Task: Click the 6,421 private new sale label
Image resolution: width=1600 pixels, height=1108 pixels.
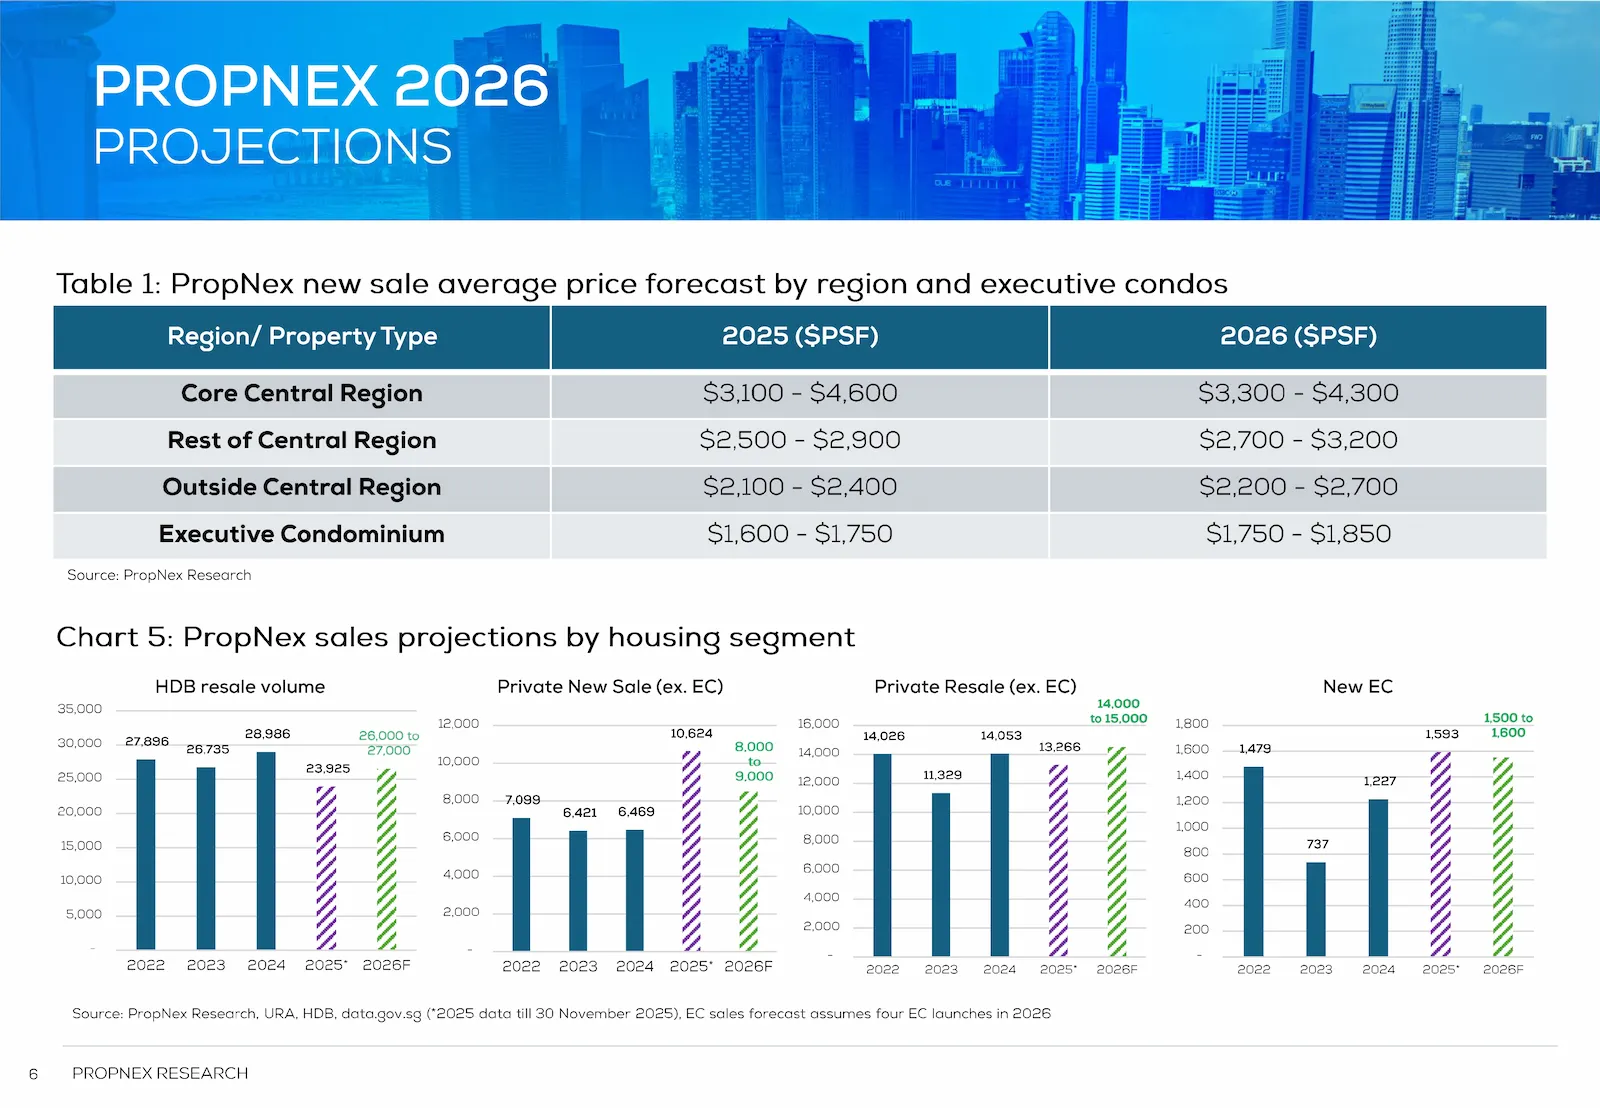Action: pos(580,813)
